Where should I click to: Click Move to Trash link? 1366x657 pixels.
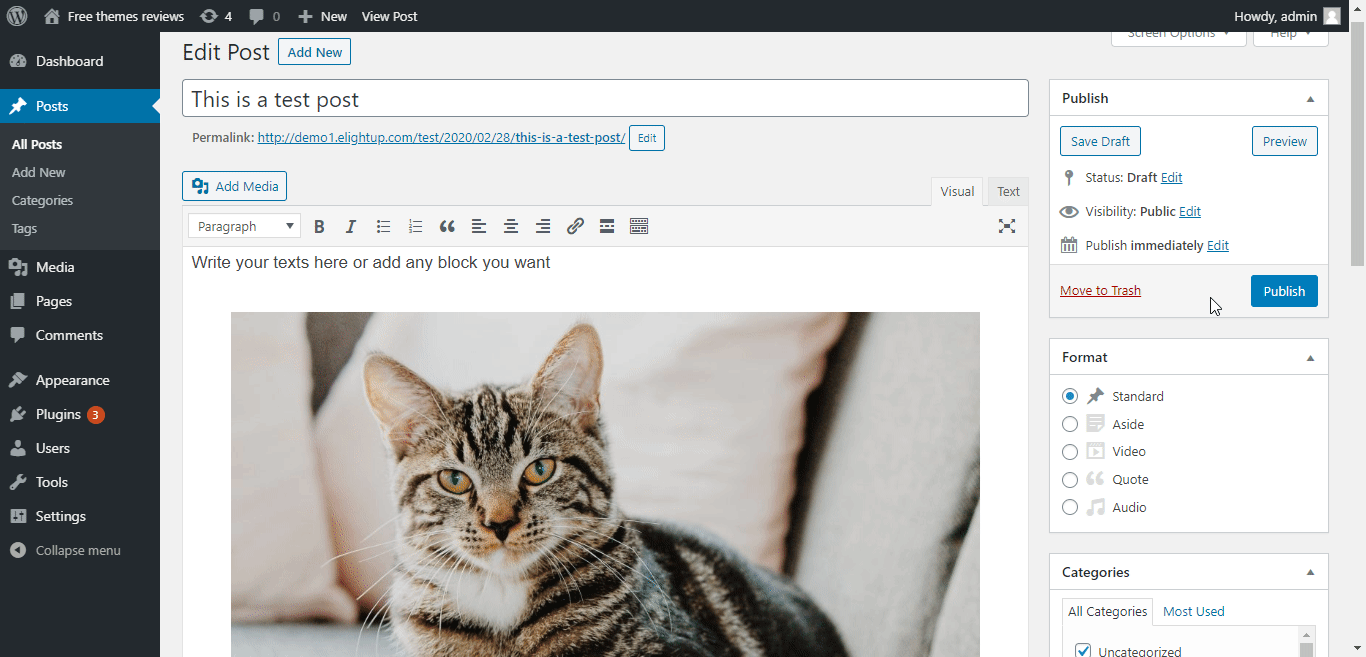click(x=1100, y=290)
